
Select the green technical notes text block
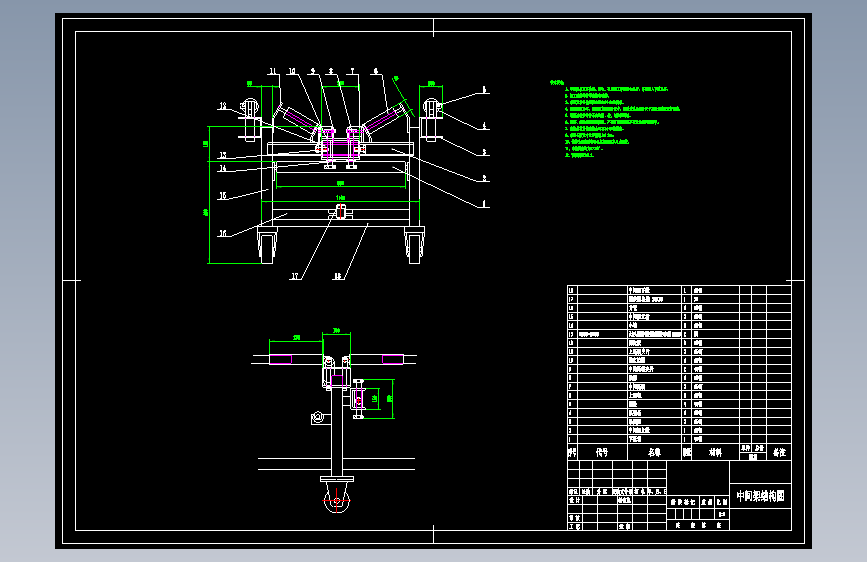pyautogui.click(x=615, y=119)
